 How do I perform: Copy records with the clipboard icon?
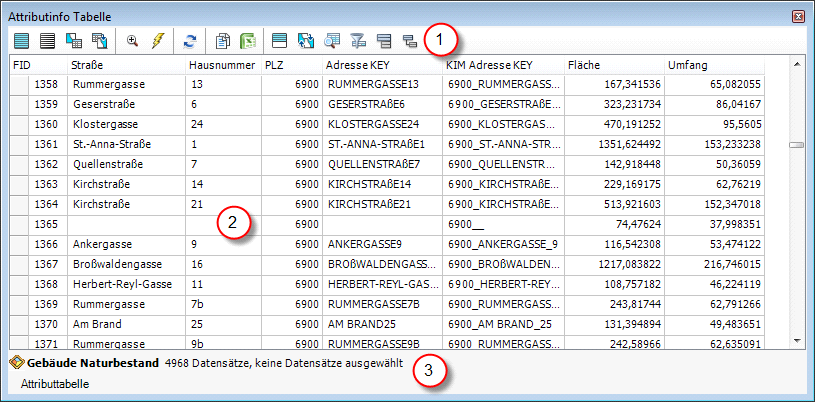[x=224, y=41]
